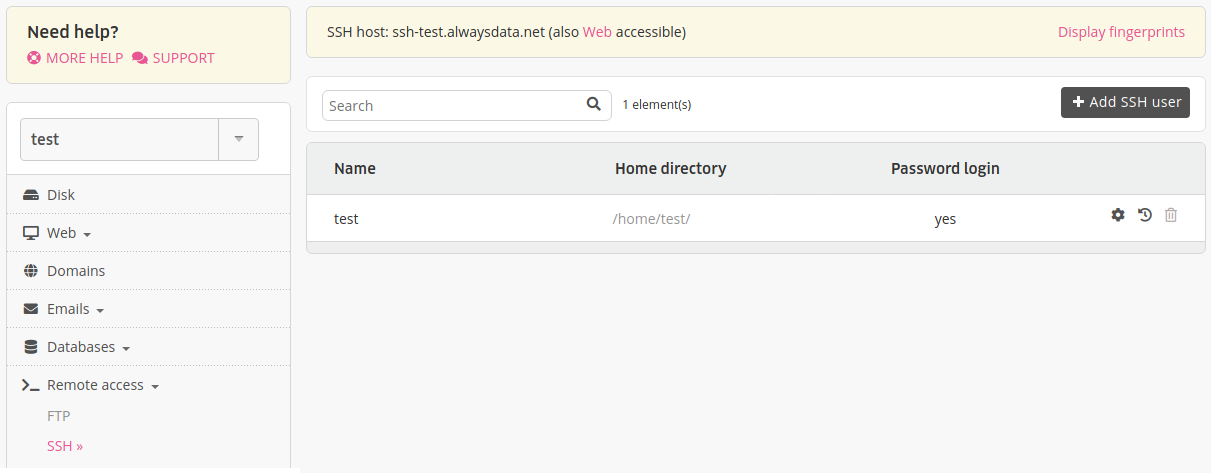Click the restore history icon for test user
1211x473 pixels.
1145,215
